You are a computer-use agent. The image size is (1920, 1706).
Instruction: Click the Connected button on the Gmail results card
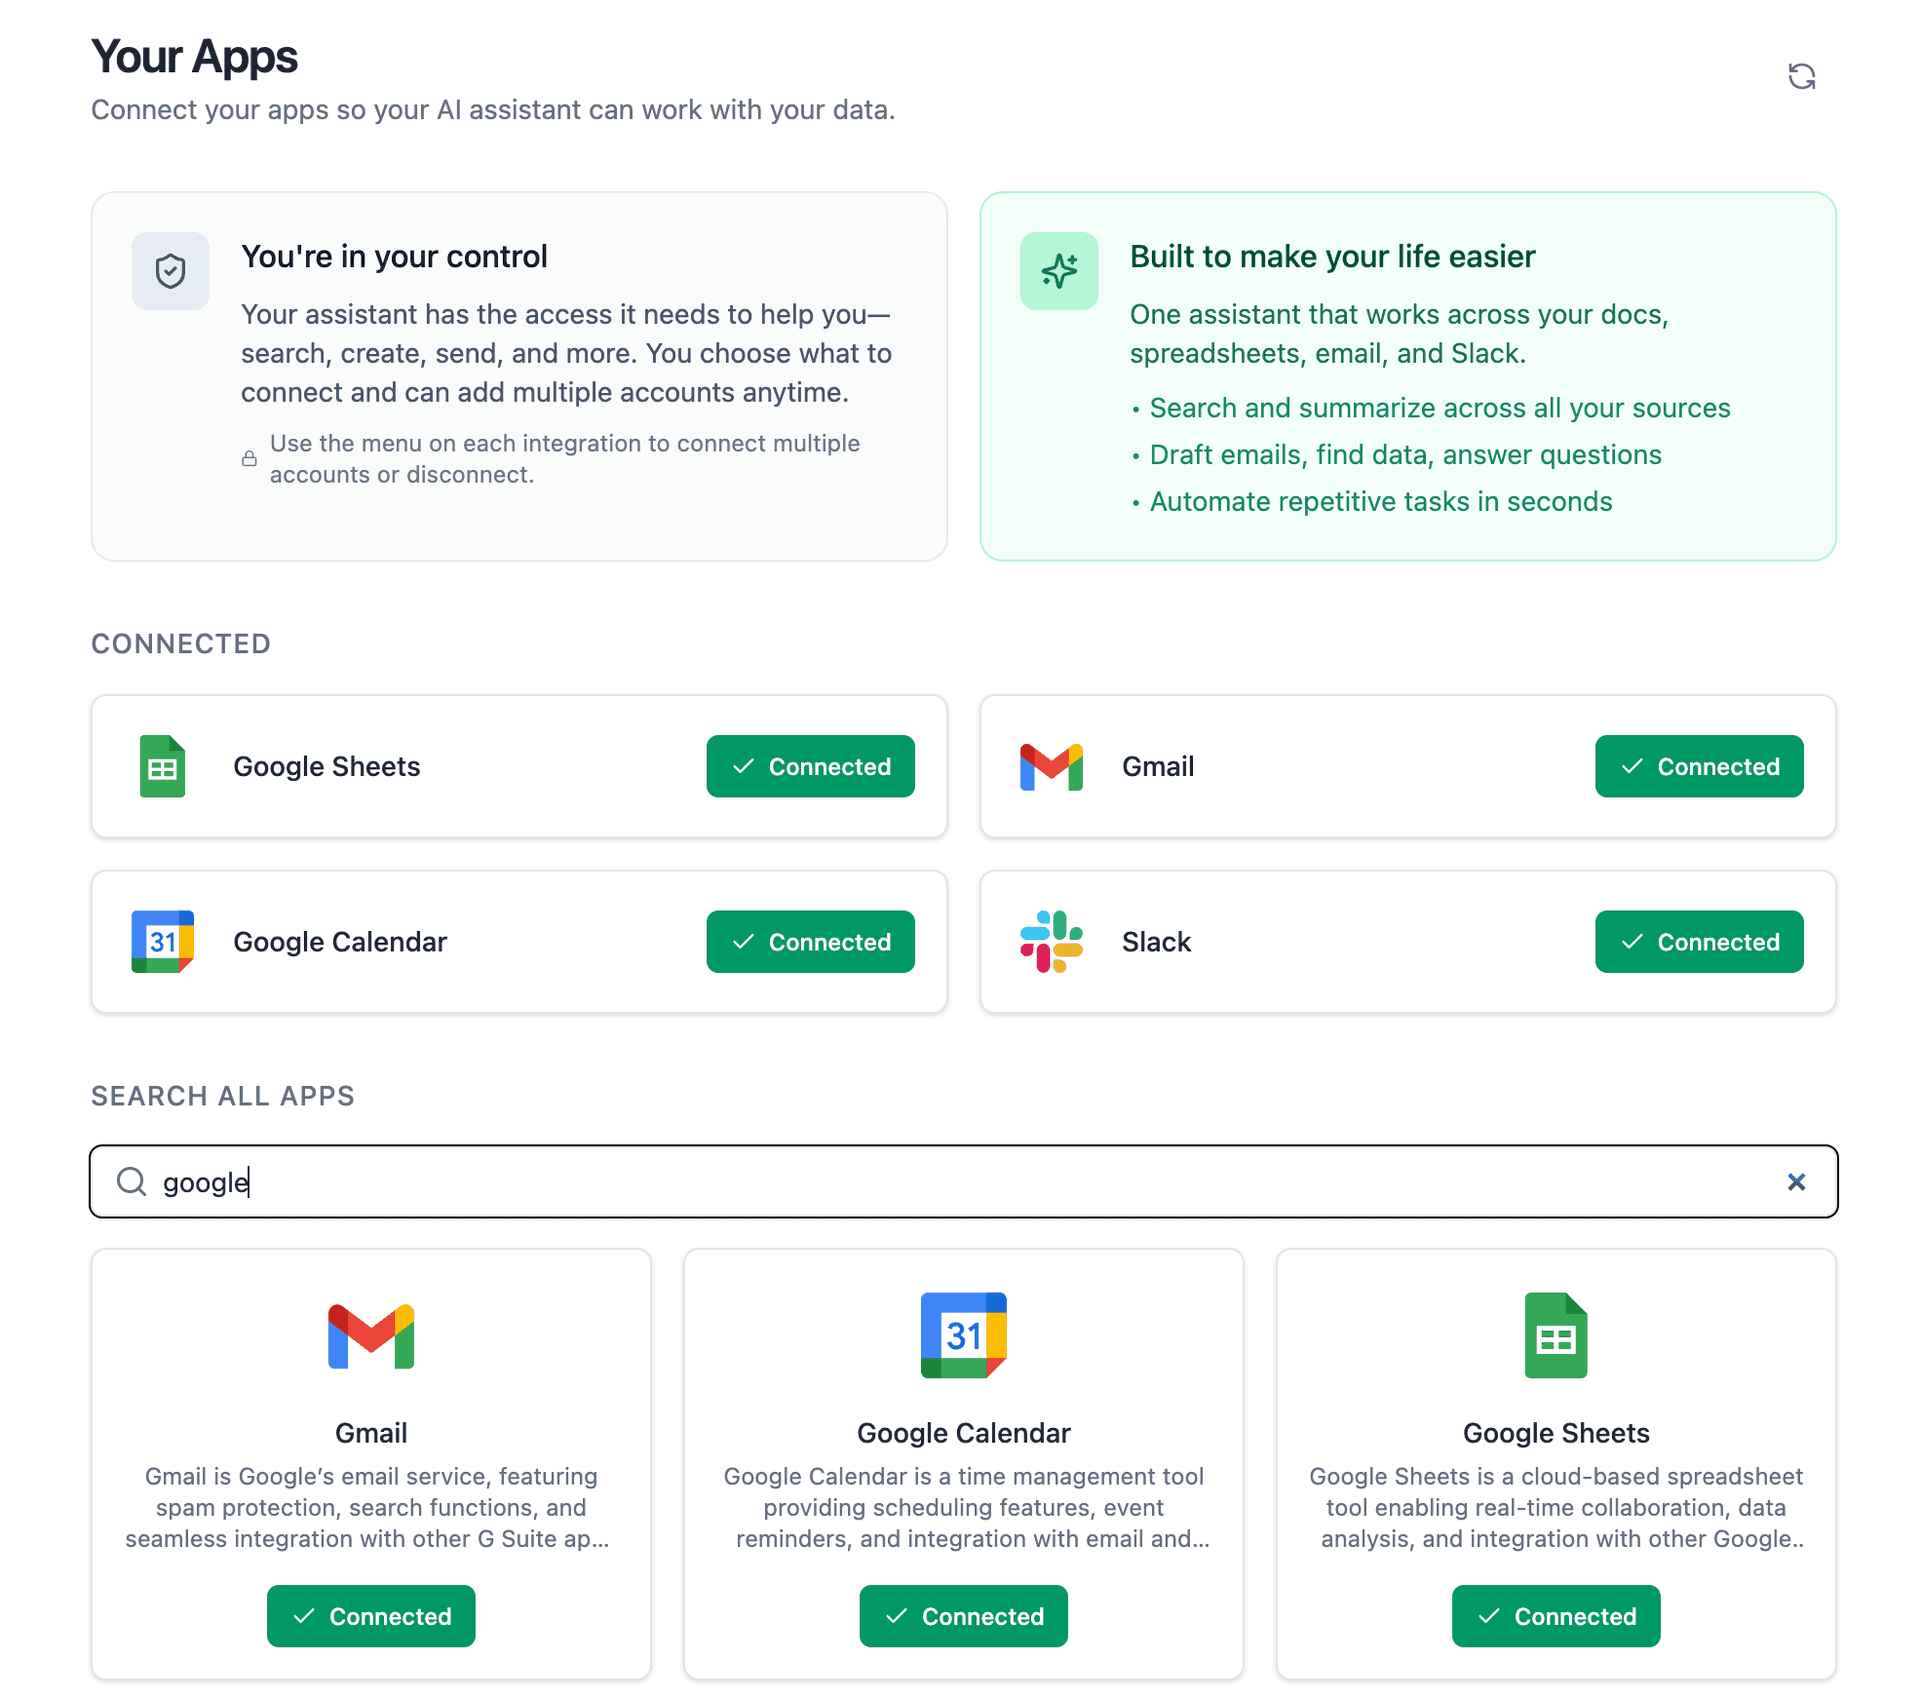(370, 1616)
